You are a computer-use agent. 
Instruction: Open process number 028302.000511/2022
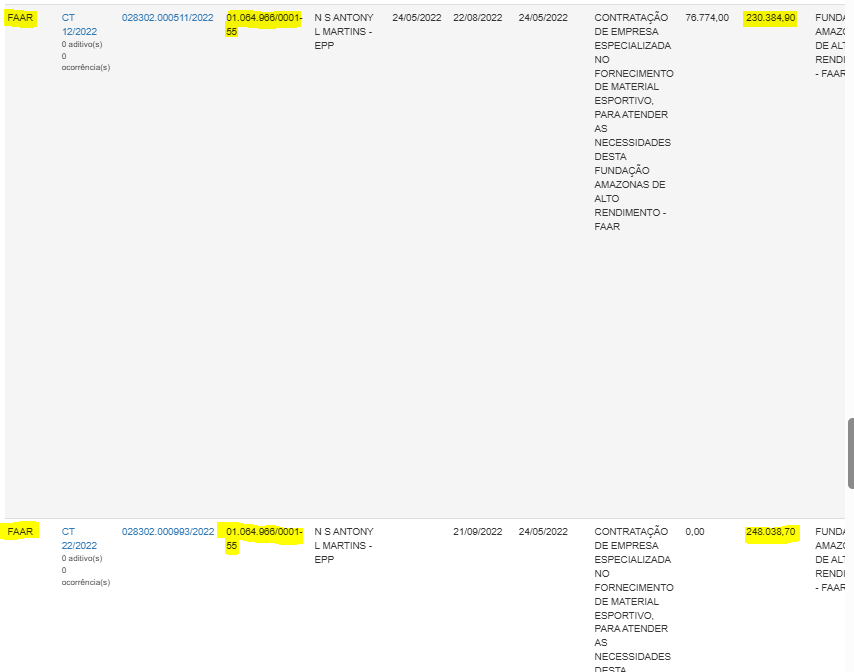tap(167, 18)
